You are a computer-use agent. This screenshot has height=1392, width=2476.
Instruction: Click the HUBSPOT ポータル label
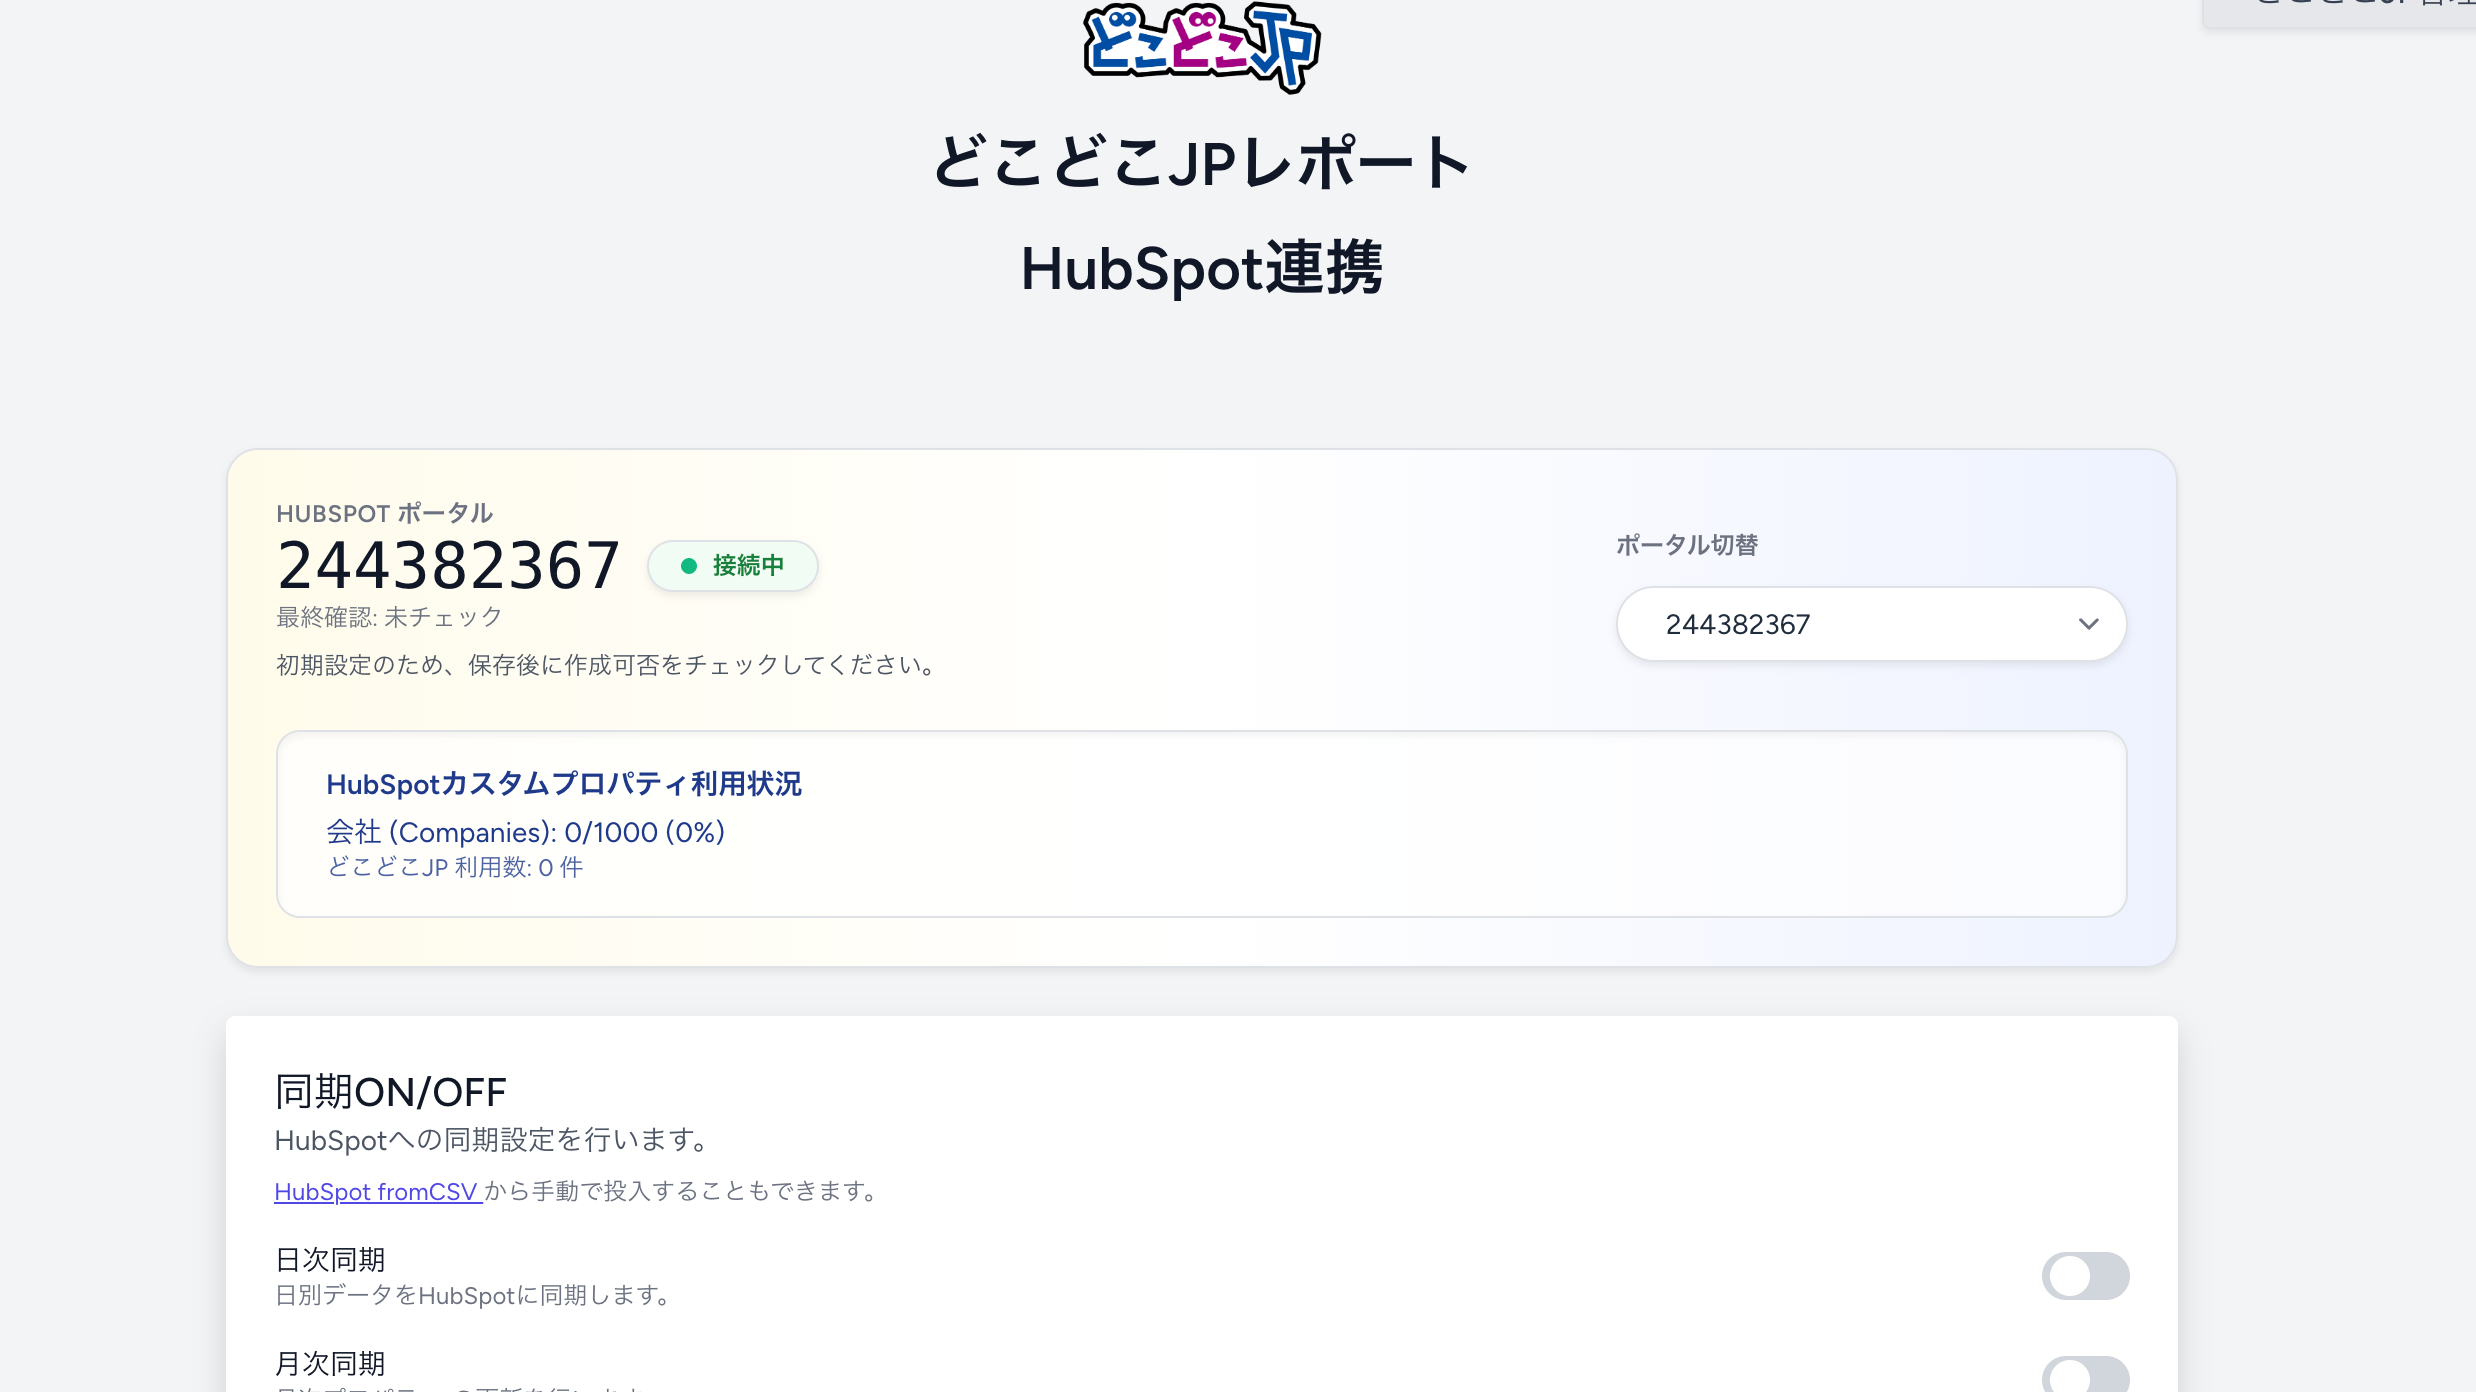pos(384,513)
